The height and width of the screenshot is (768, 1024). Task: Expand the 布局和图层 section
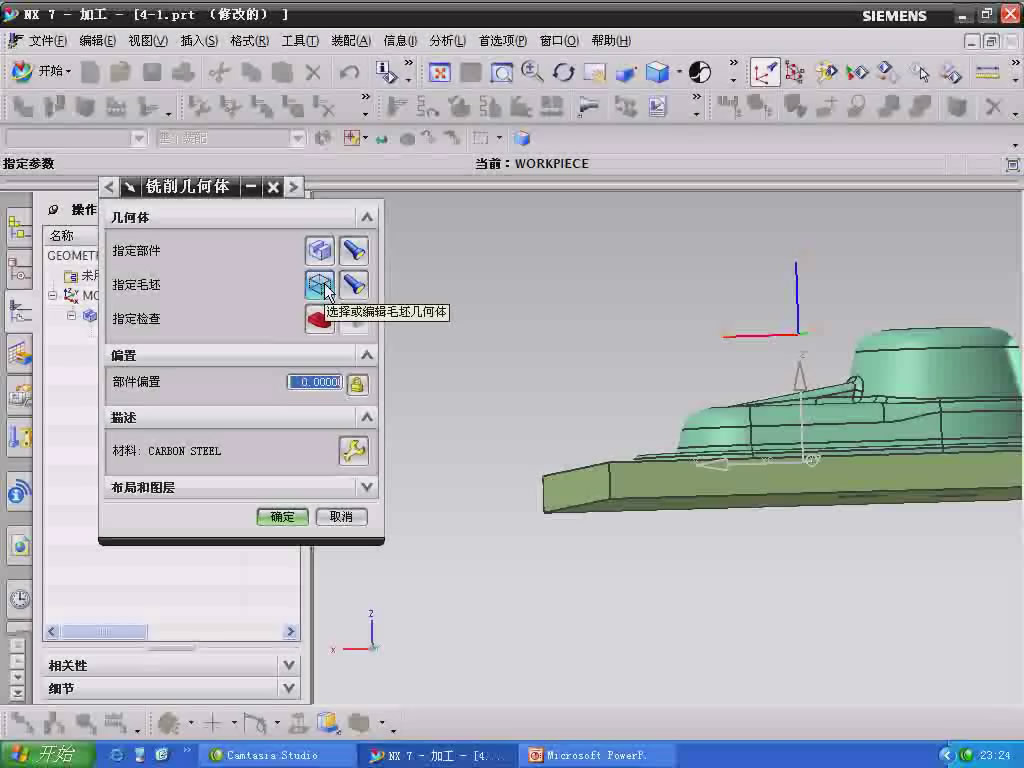(367, 487)
